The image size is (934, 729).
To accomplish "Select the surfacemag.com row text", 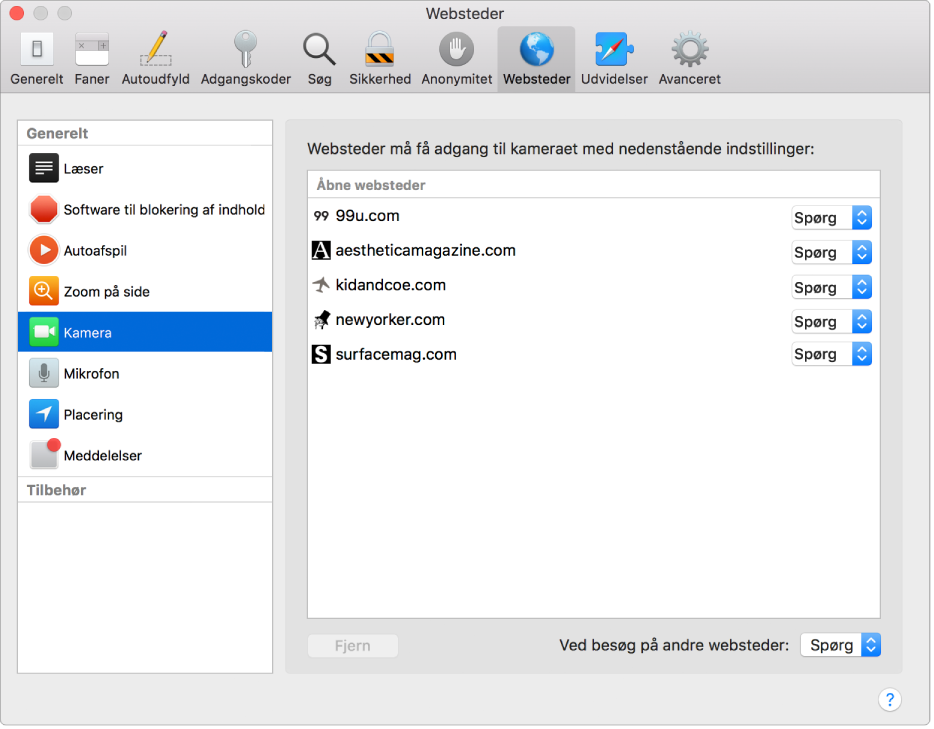I will (x=396, y=355).
